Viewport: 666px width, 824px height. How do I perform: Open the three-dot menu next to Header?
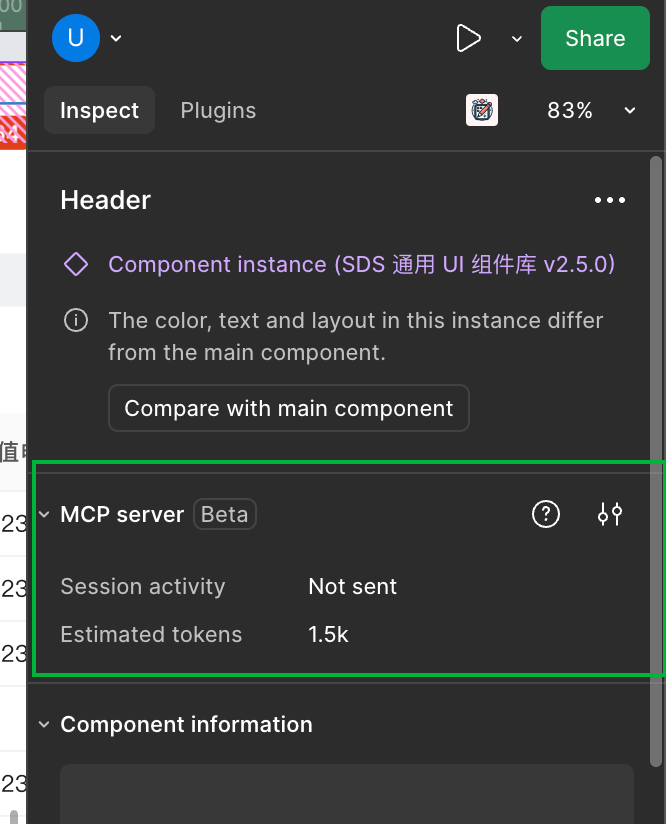[x=610, y=200]
